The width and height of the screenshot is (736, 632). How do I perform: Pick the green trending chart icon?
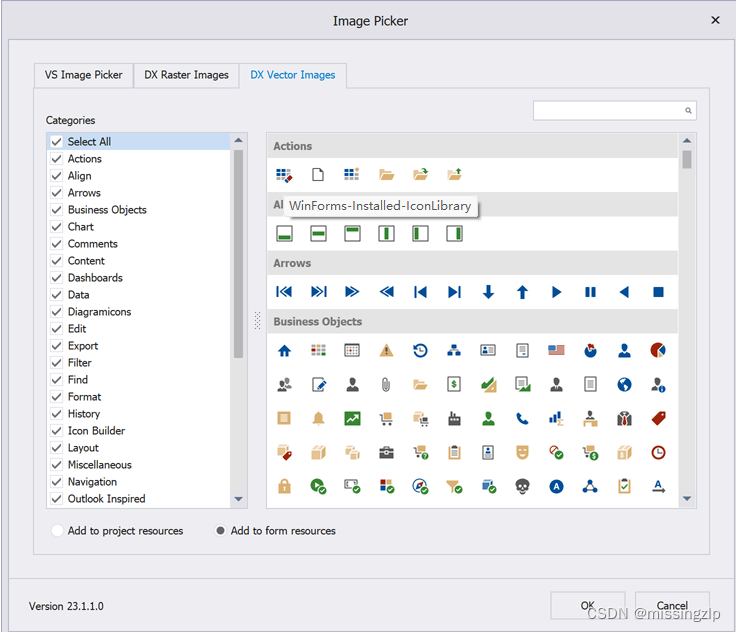pyautogui.click(x=352, y=418)
